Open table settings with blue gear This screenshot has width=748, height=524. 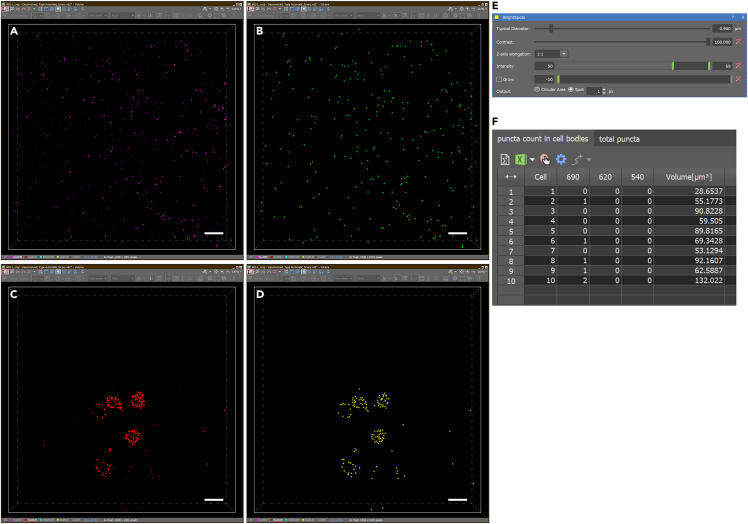pyautogui.click(x=561, y=159)
